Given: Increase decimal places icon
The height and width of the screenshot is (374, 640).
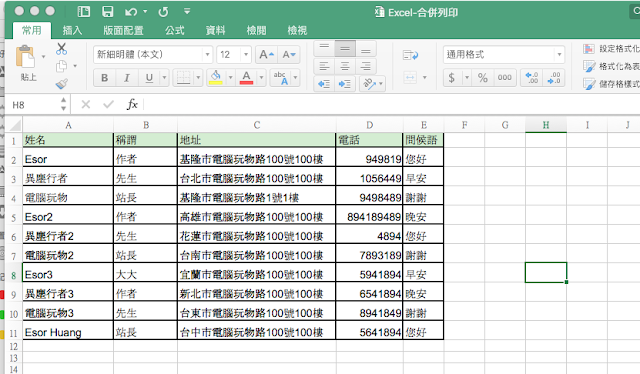Looking at the screenshot, I should (532, 78).
